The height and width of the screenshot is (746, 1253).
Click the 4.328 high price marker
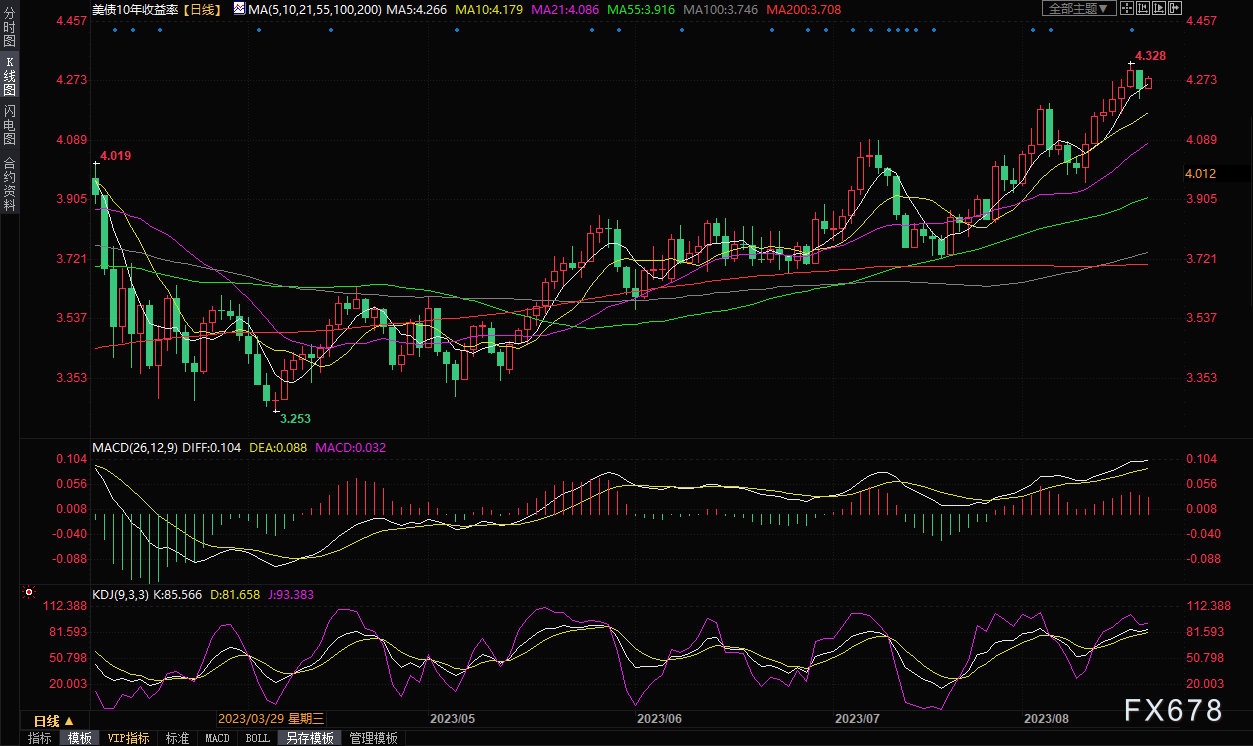1151,56
